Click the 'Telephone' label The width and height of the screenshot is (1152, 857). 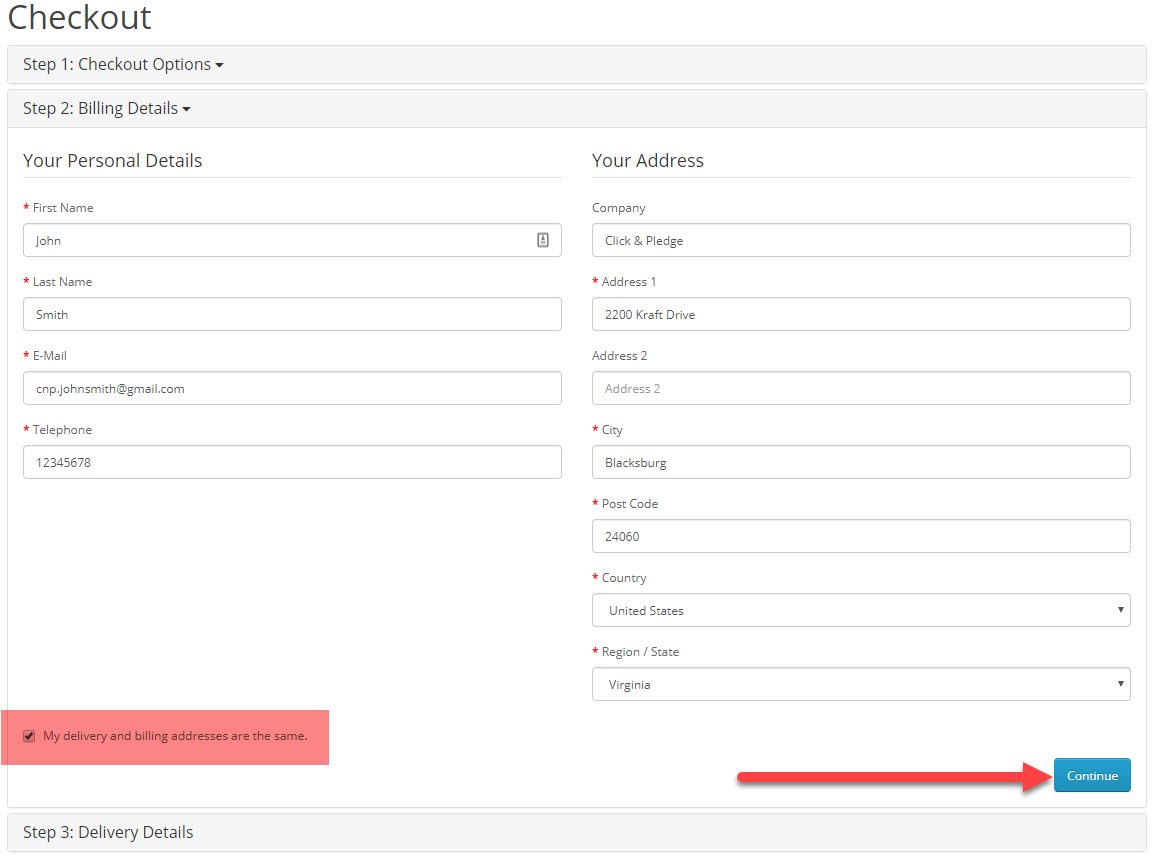point(62,429)
